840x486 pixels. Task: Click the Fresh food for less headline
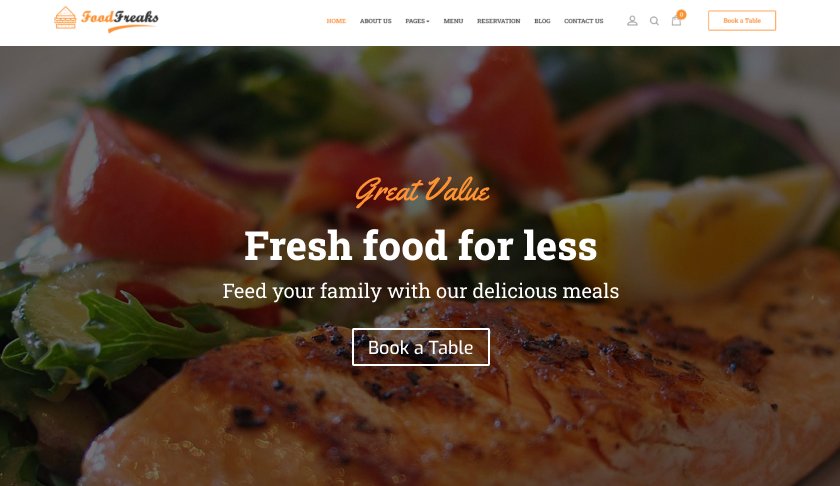[421, 246]
